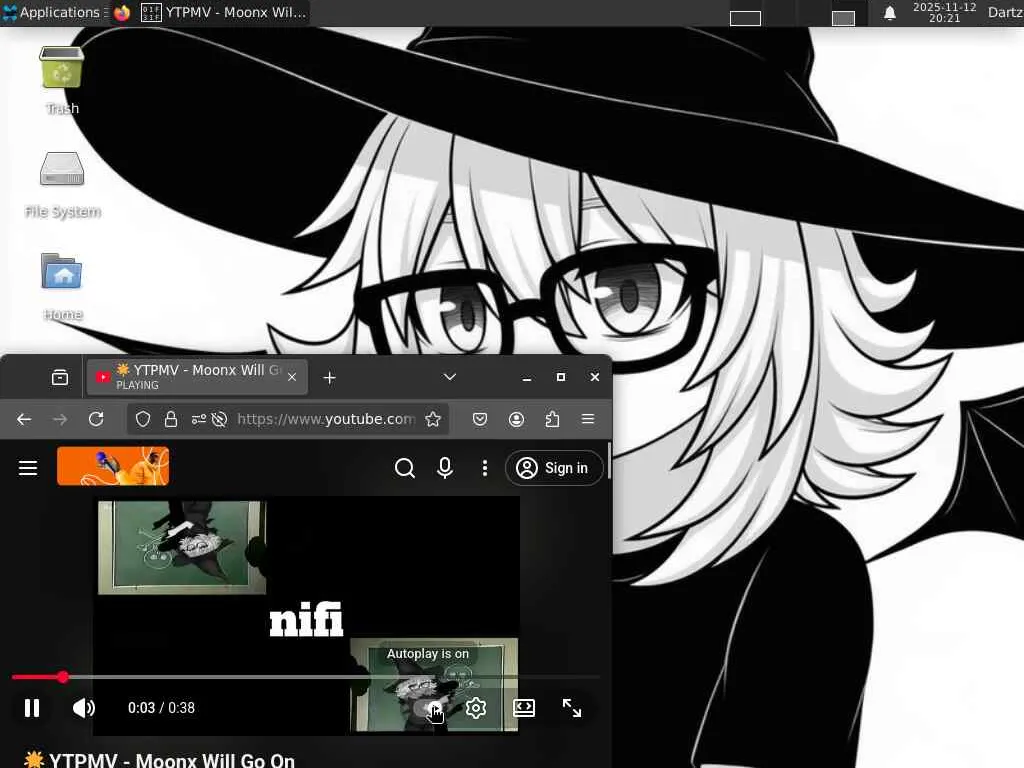Screen dimensions: 1024x768
Task: Select the Home folder desktop icon
Action: coord(62,286)
